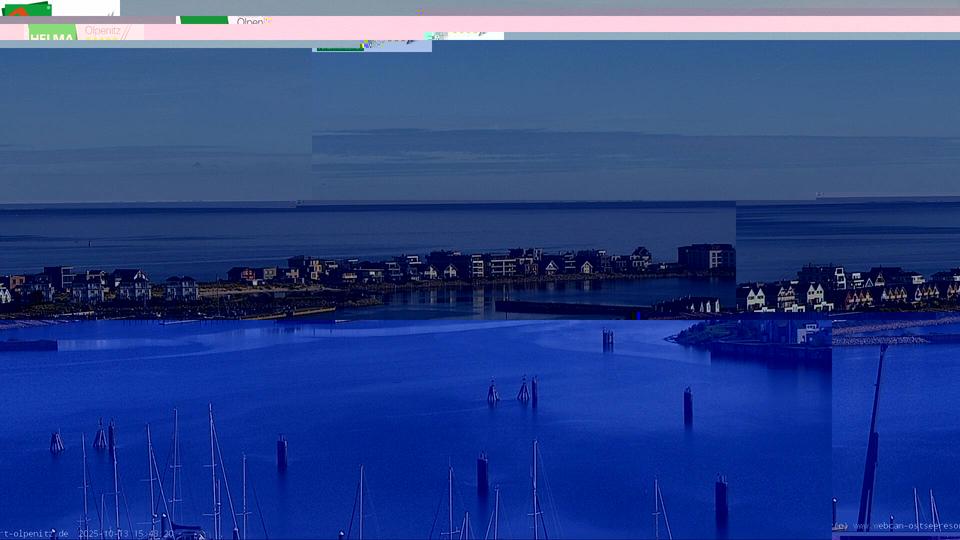Click the Olpenitz text beside HELMA logo
Screen dimensions: 960x540
click(x=106, y=32)
